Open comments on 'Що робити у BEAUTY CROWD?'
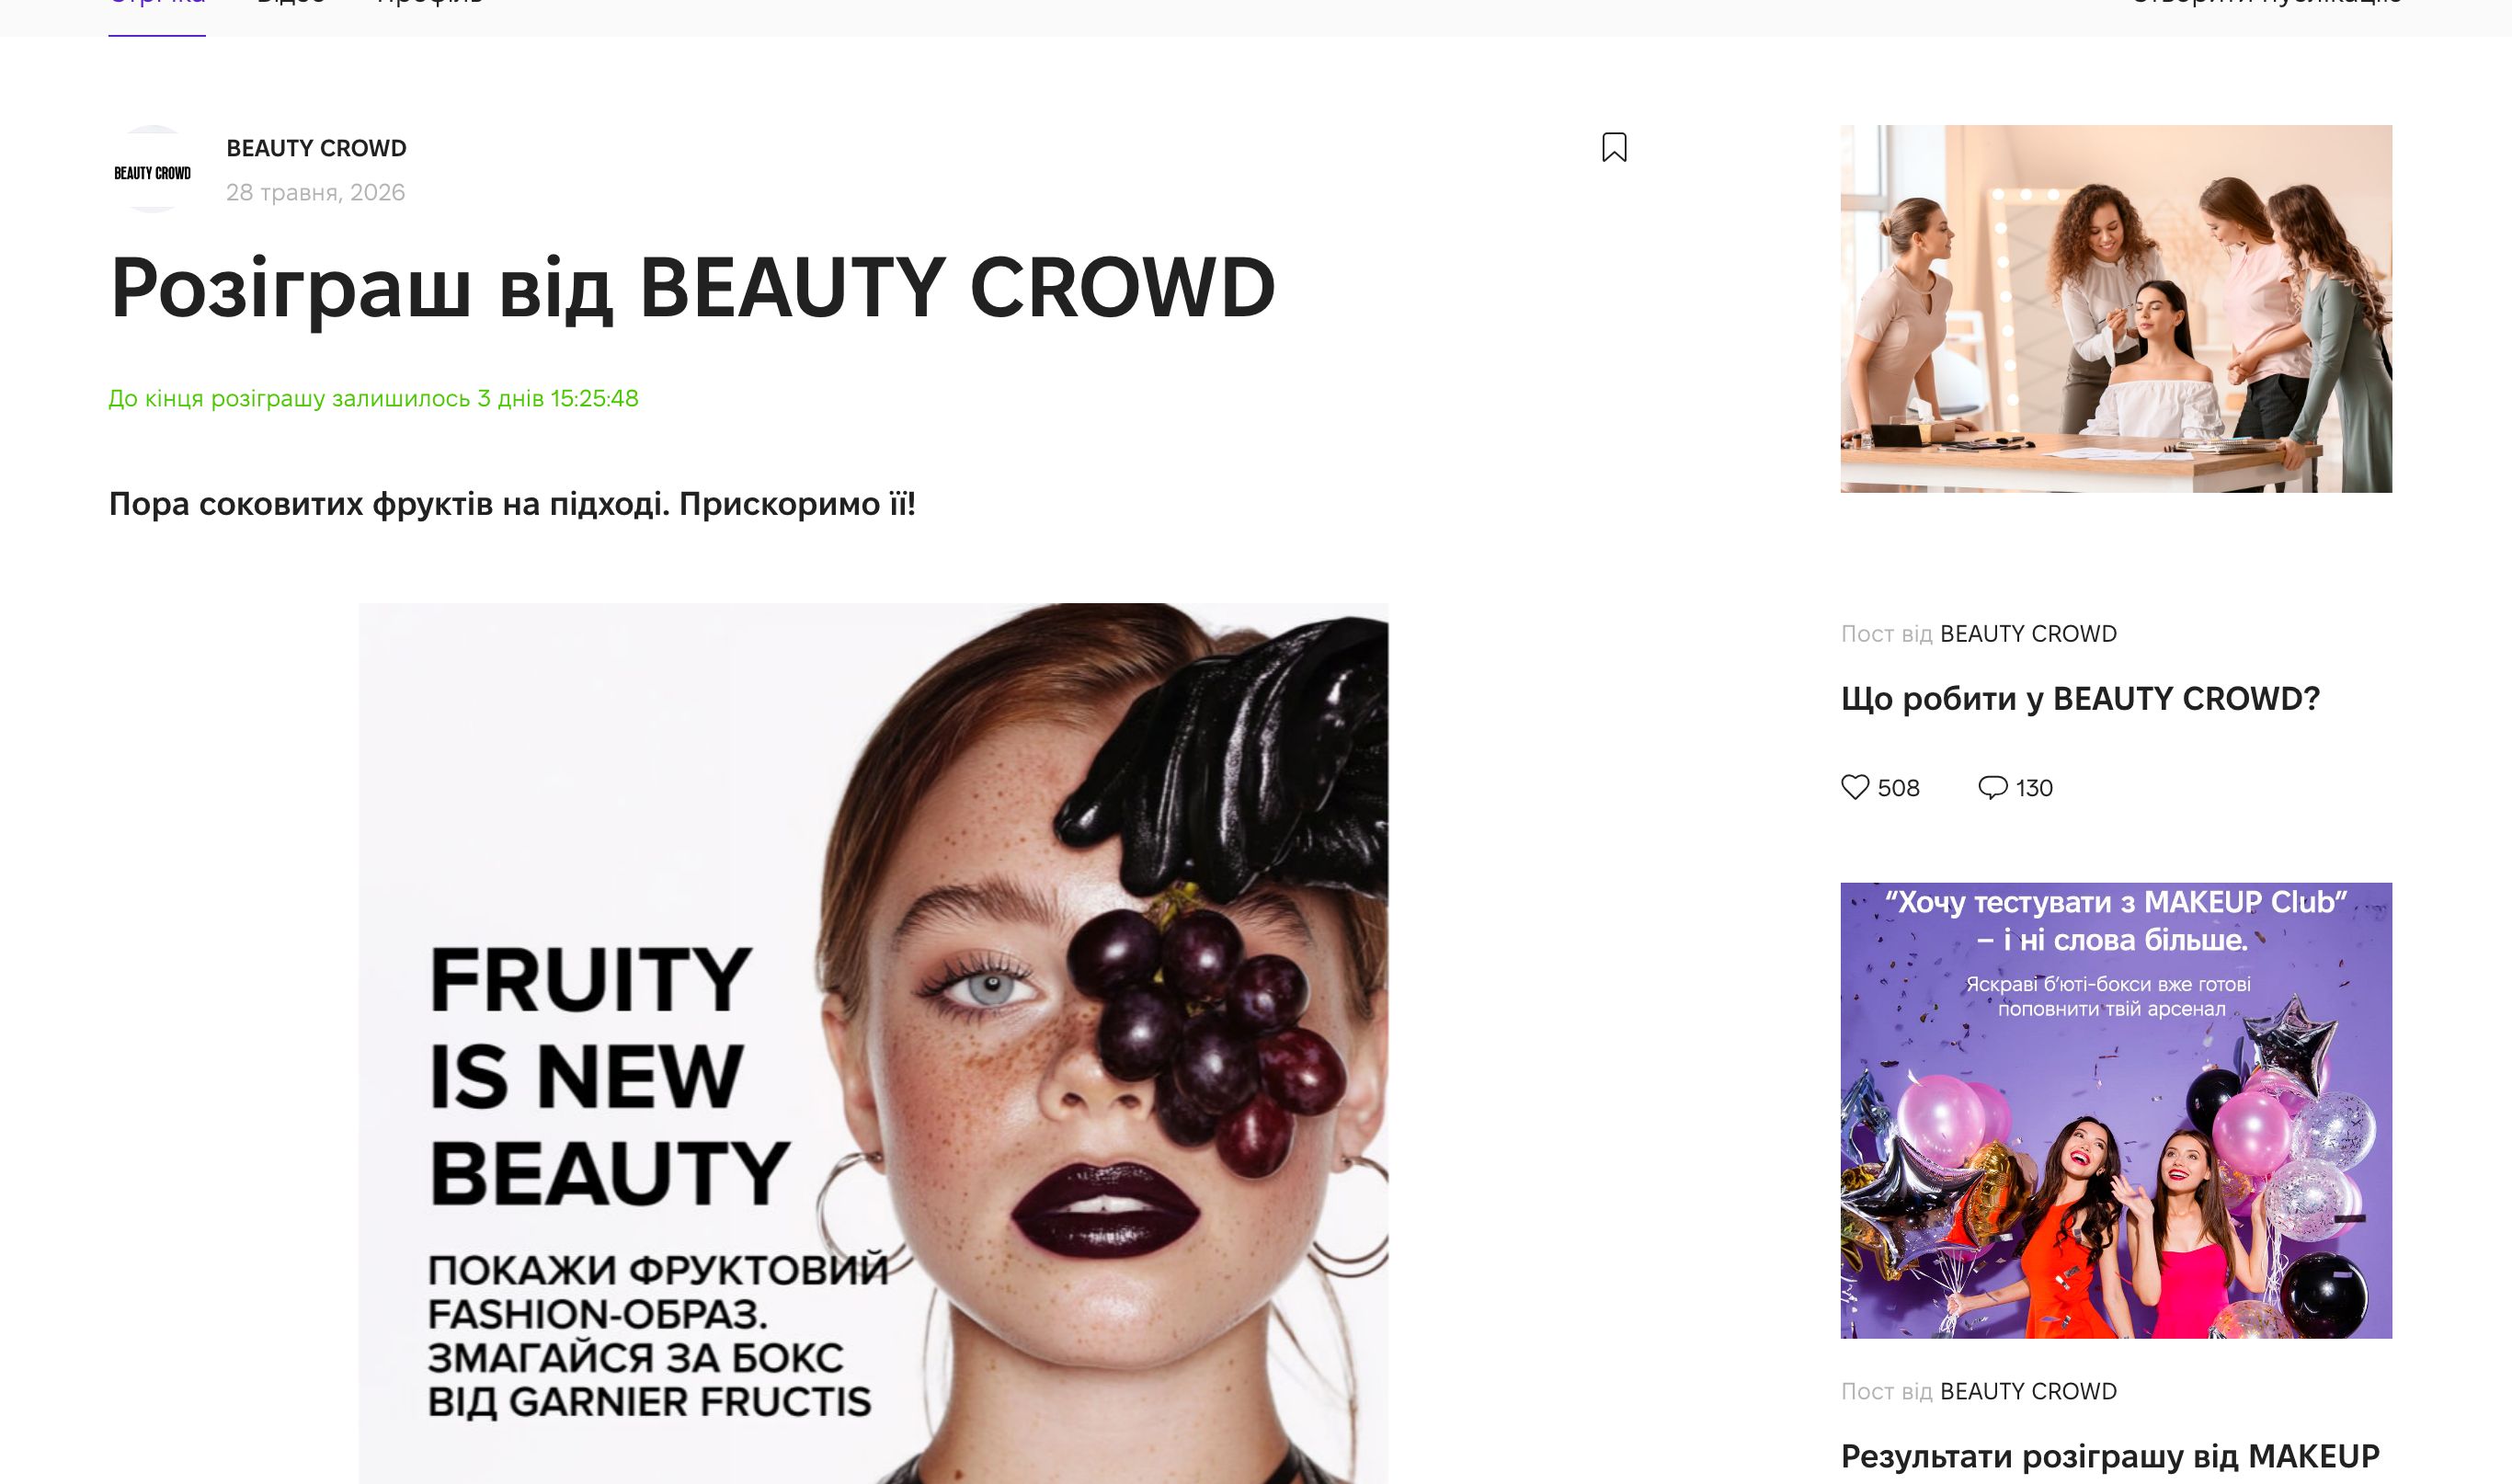The height and width of the screenshot is (1484, 2512). 1992,787
